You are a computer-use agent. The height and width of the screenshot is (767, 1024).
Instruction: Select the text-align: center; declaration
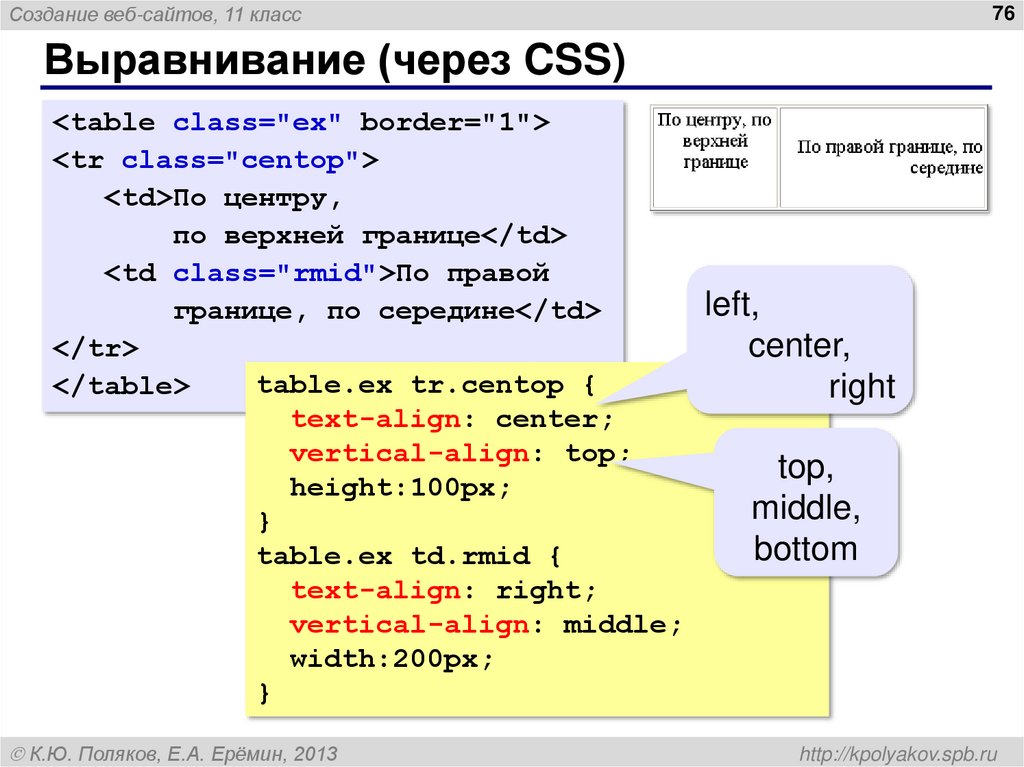438,419
